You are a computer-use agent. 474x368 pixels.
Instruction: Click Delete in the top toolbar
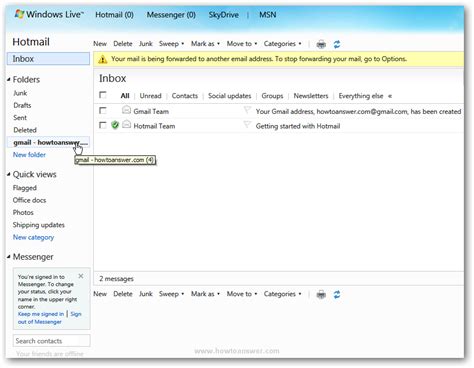click(x=123, y=44)
